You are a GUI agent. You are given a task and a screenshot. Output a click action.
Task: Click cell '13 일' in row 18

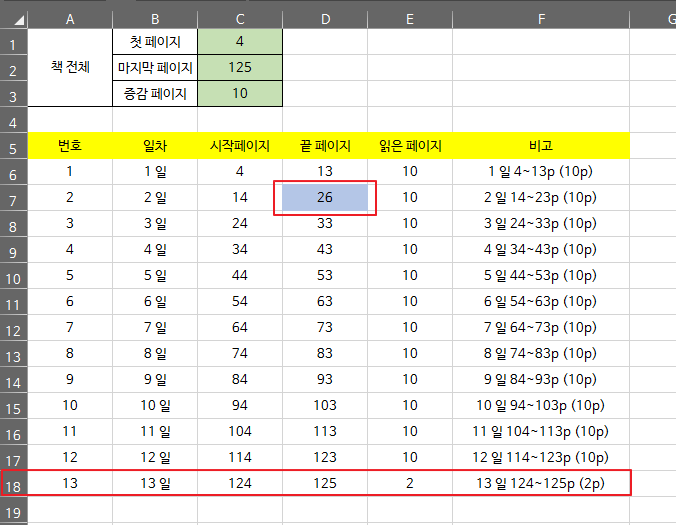[x=155, y=484]
